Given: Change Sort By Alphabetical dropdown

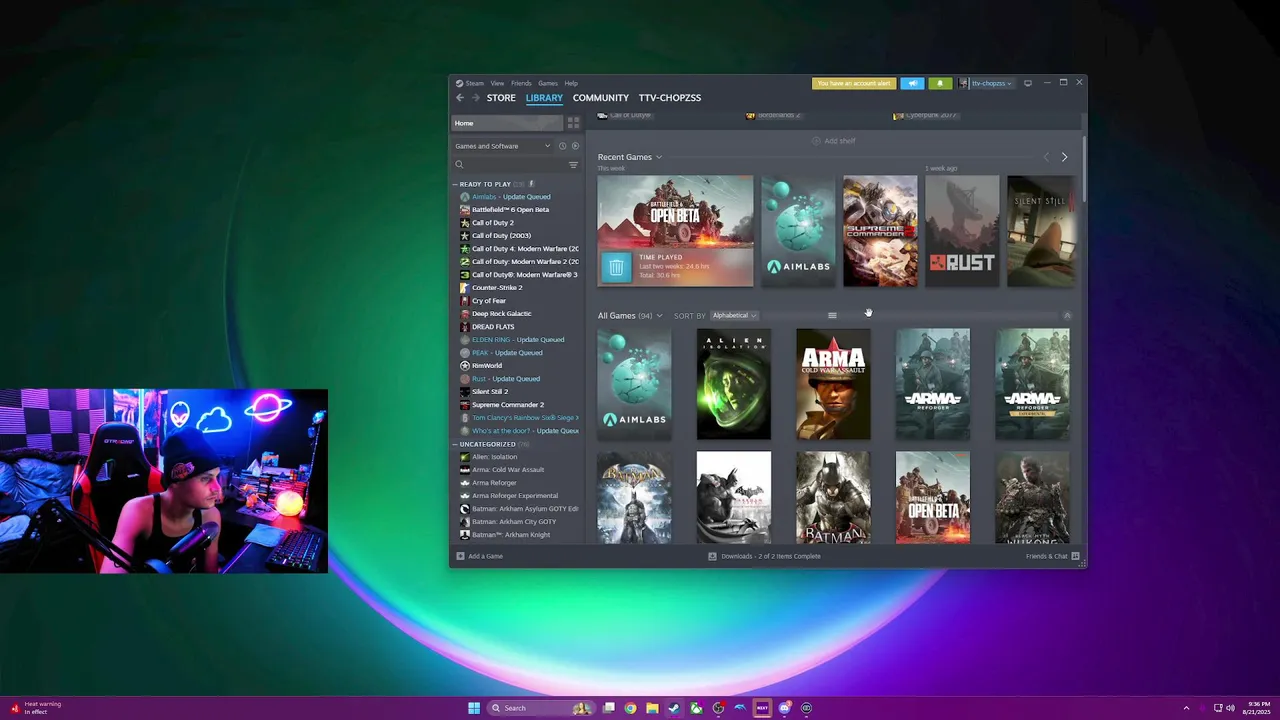Looking at the screenshot, I should (734, 315).
